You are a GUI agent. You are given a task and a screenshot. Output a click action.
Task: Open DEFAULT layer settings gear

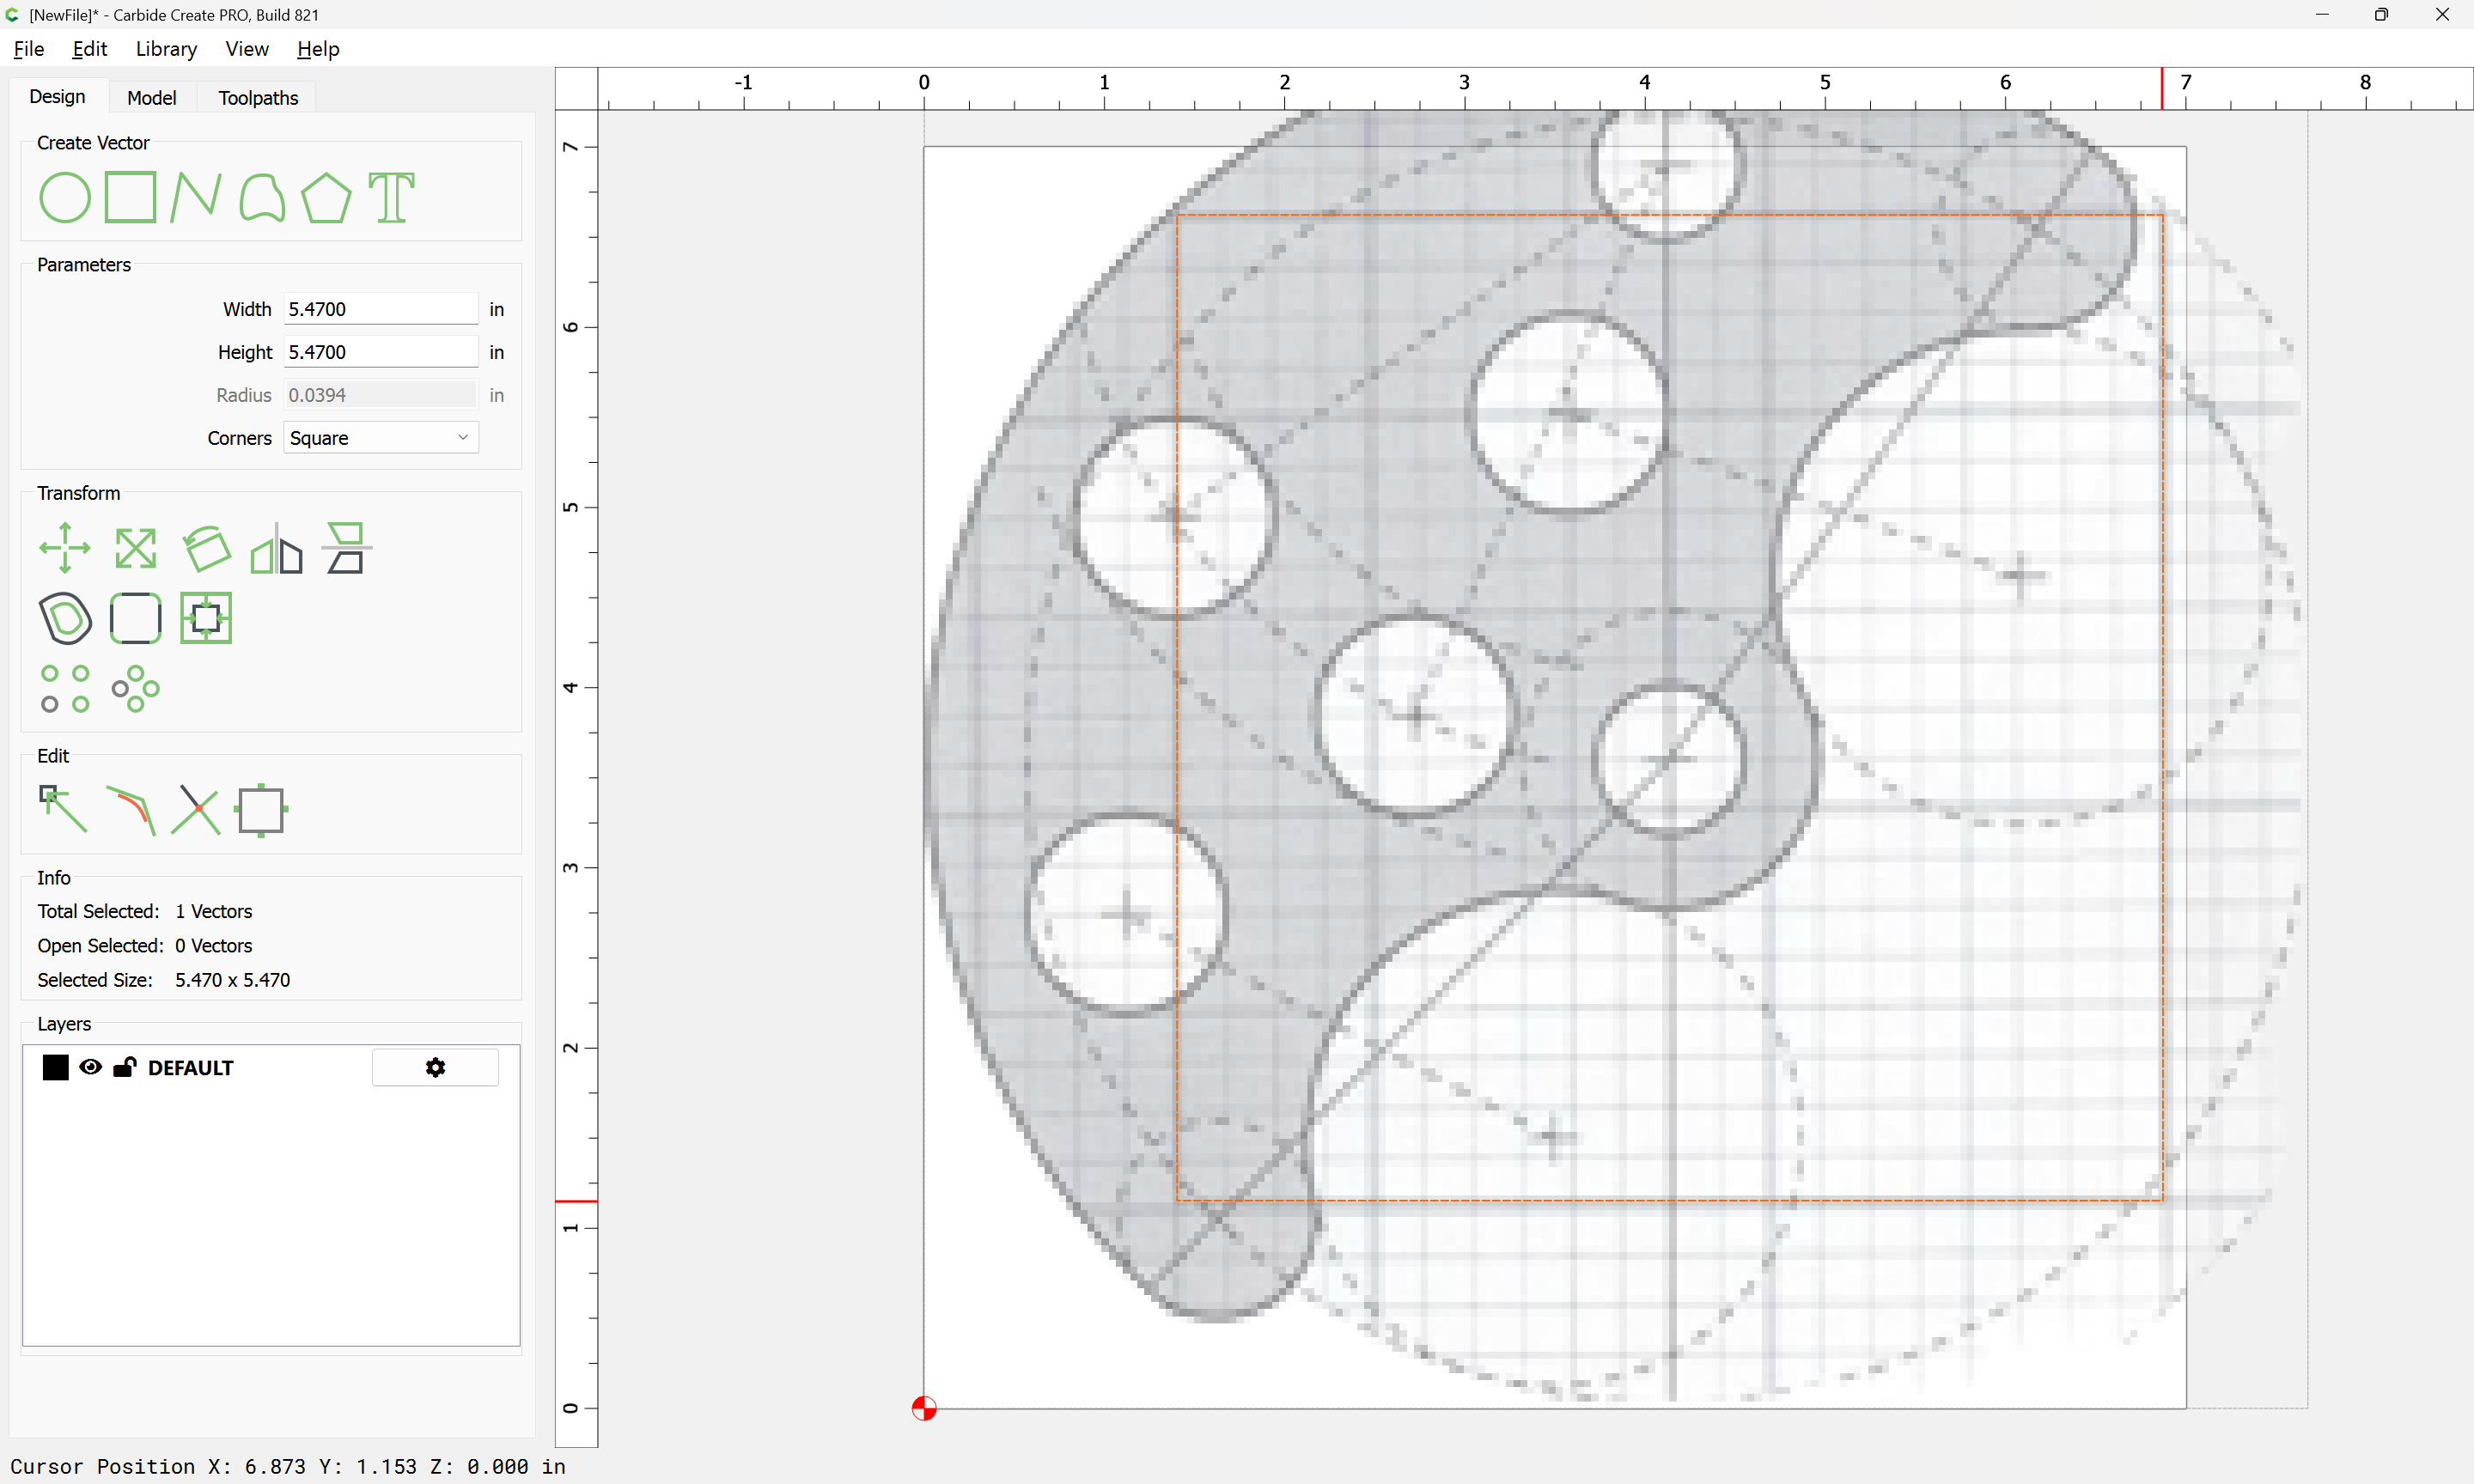435,1067
